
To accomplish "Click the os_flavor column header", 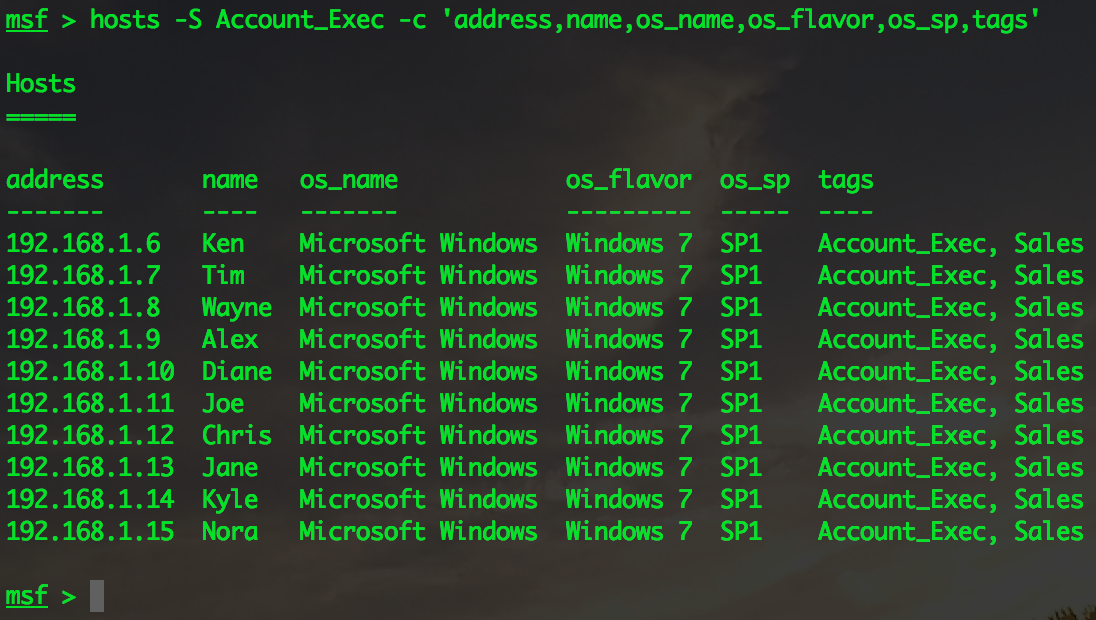I will click(x=628, y=180).
